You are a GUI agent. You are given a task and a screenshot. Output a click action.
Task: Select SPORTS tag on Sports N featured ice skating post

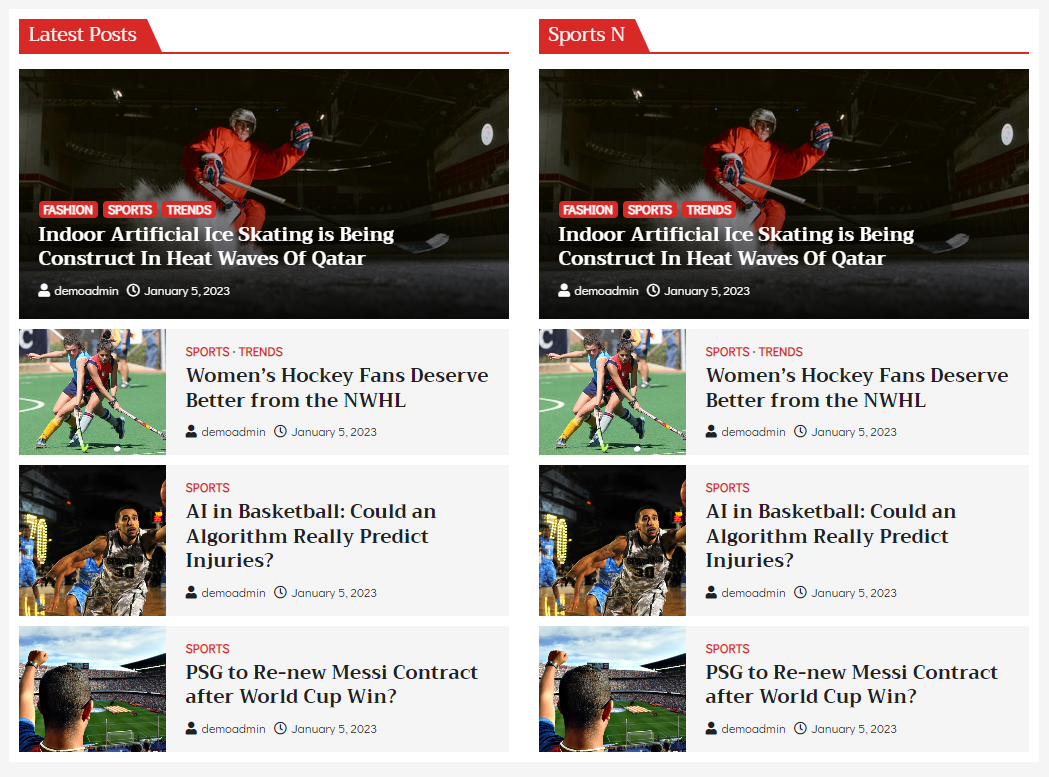click(x=650, y=210)
